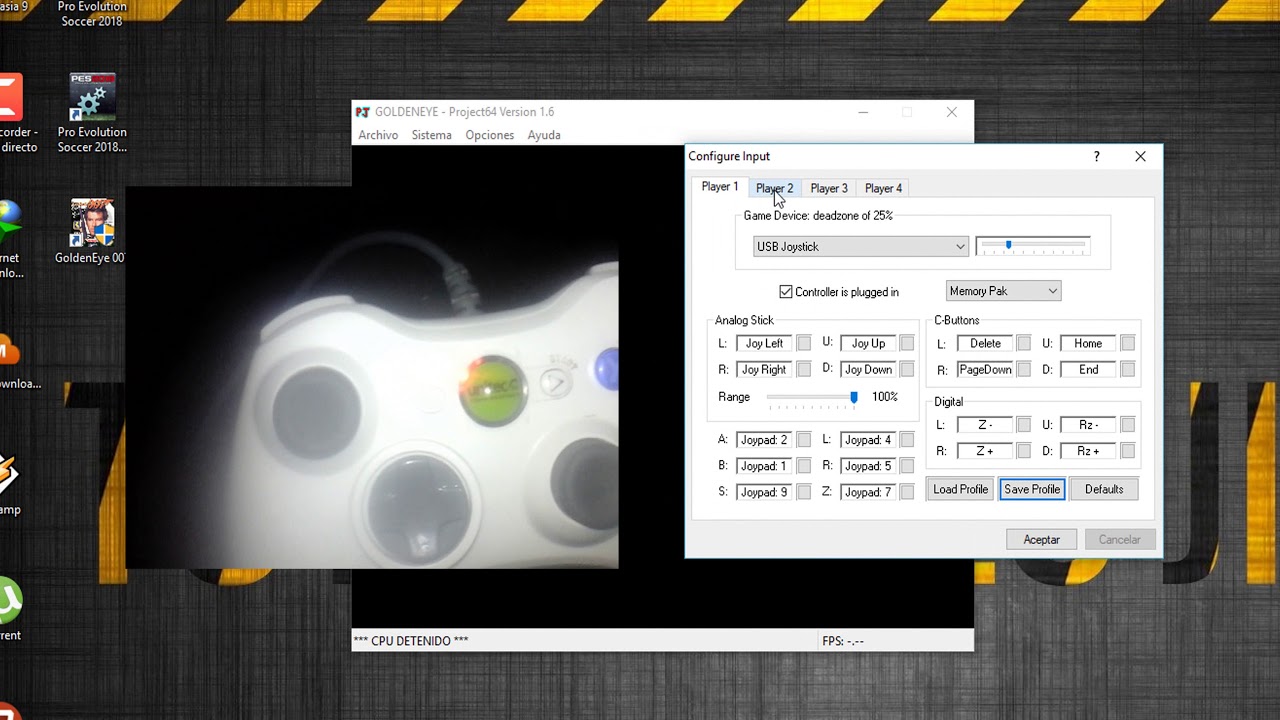This screenshot has width=1280, height=720.
Task: Click the Joy Down binding field
Action: (x=868, y=369)
